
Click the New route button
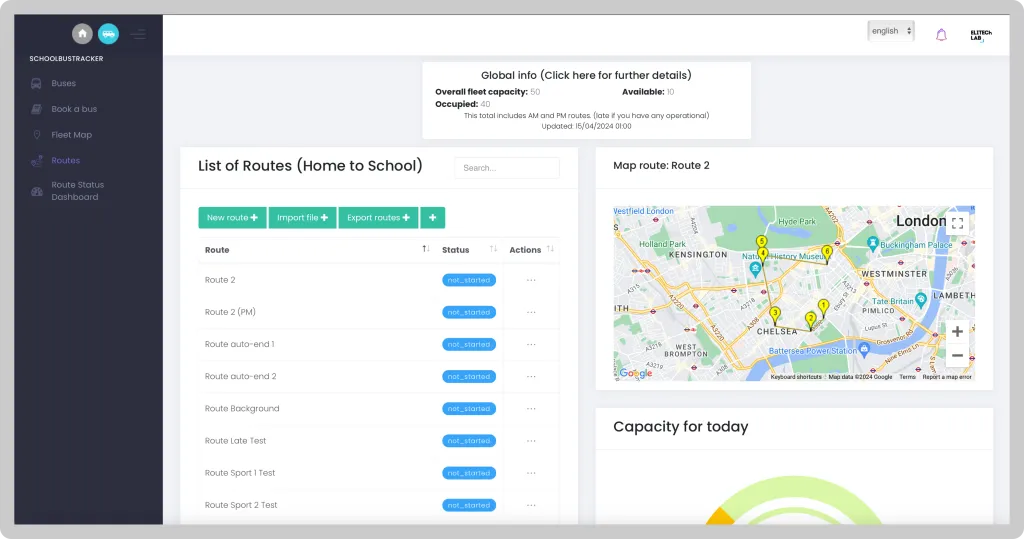pos(232,218)
